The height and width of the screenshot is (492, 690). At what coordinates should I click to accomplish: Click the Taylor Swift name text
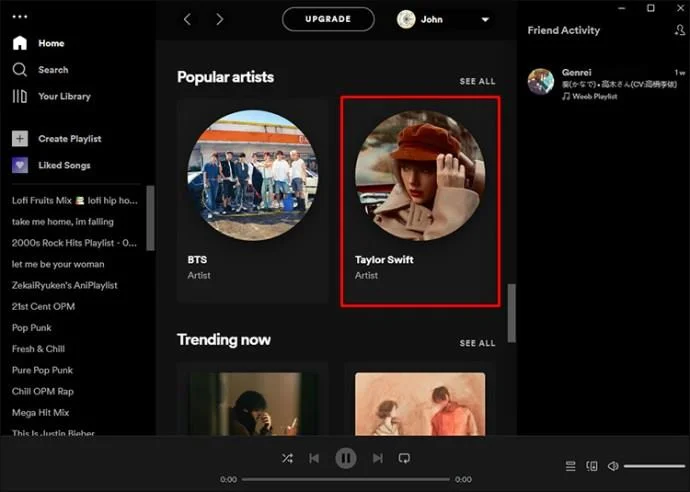tap(384, 260)
